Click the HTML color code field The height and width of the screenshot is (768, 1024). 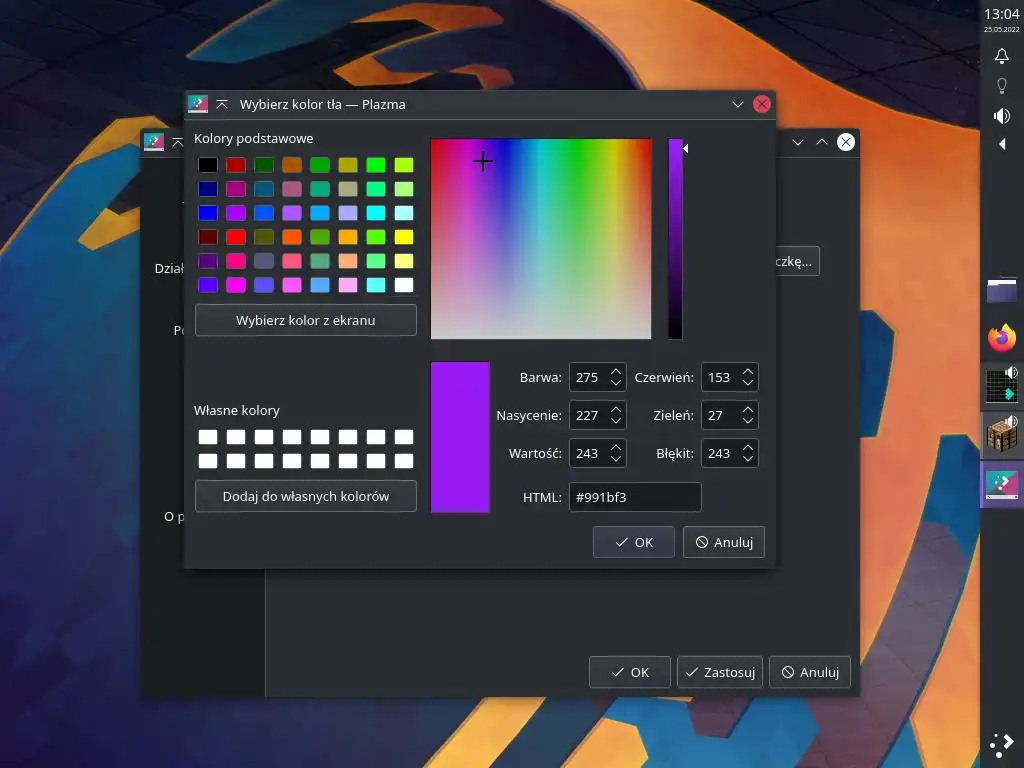(635, 498)
